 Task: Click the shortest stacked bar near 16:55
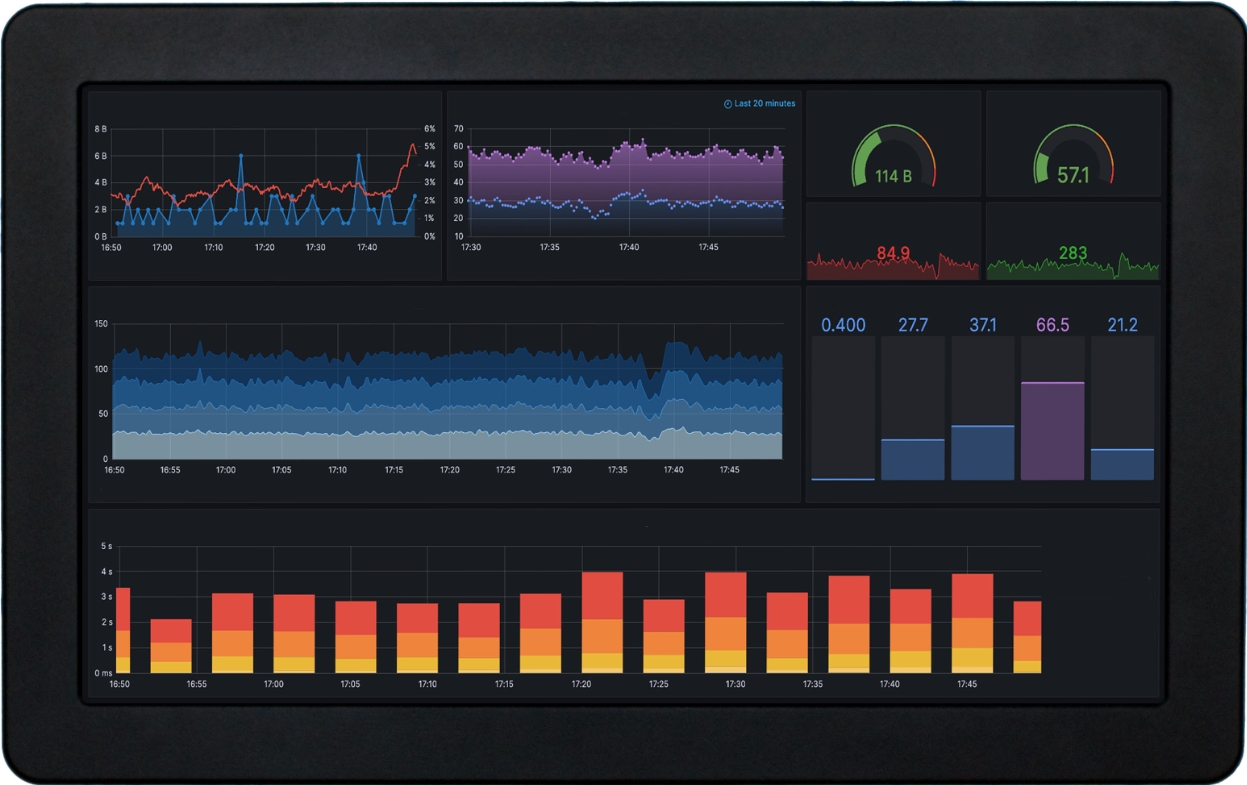[171, 645]
